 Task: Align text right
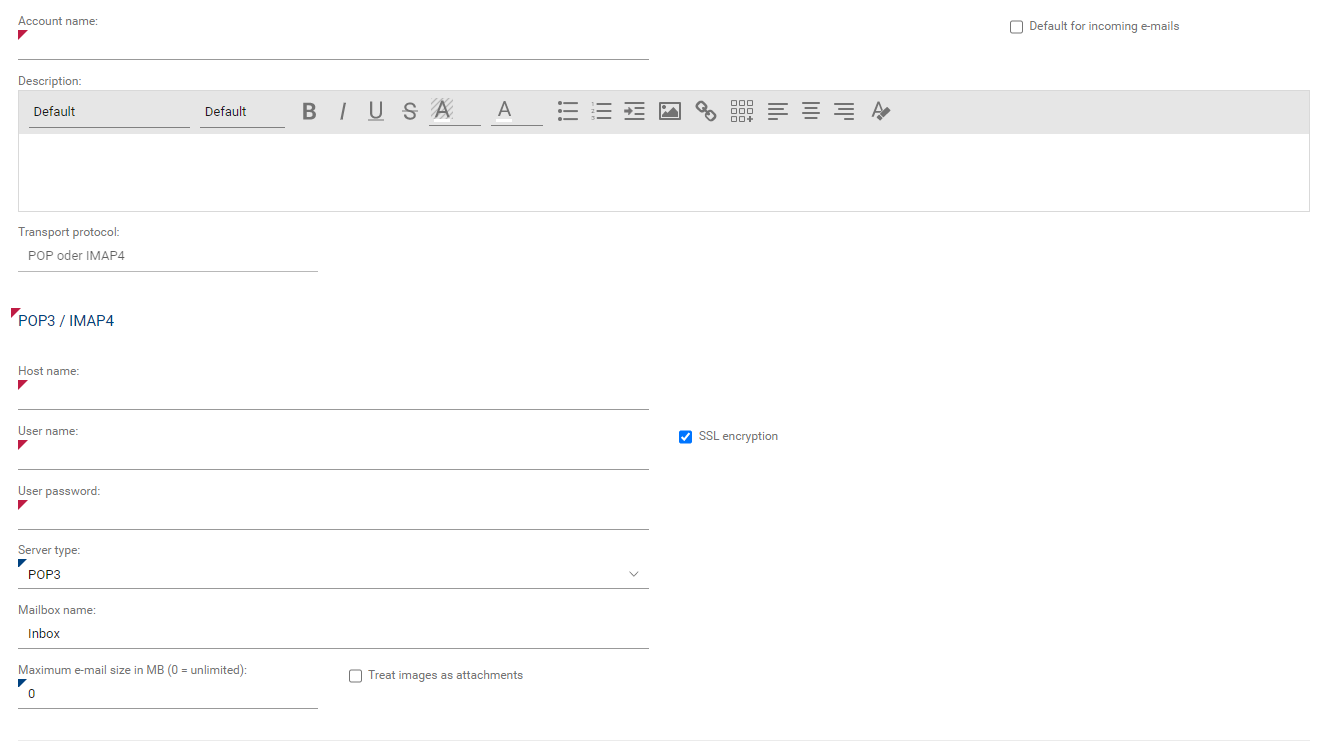click(x=844, y=111)
